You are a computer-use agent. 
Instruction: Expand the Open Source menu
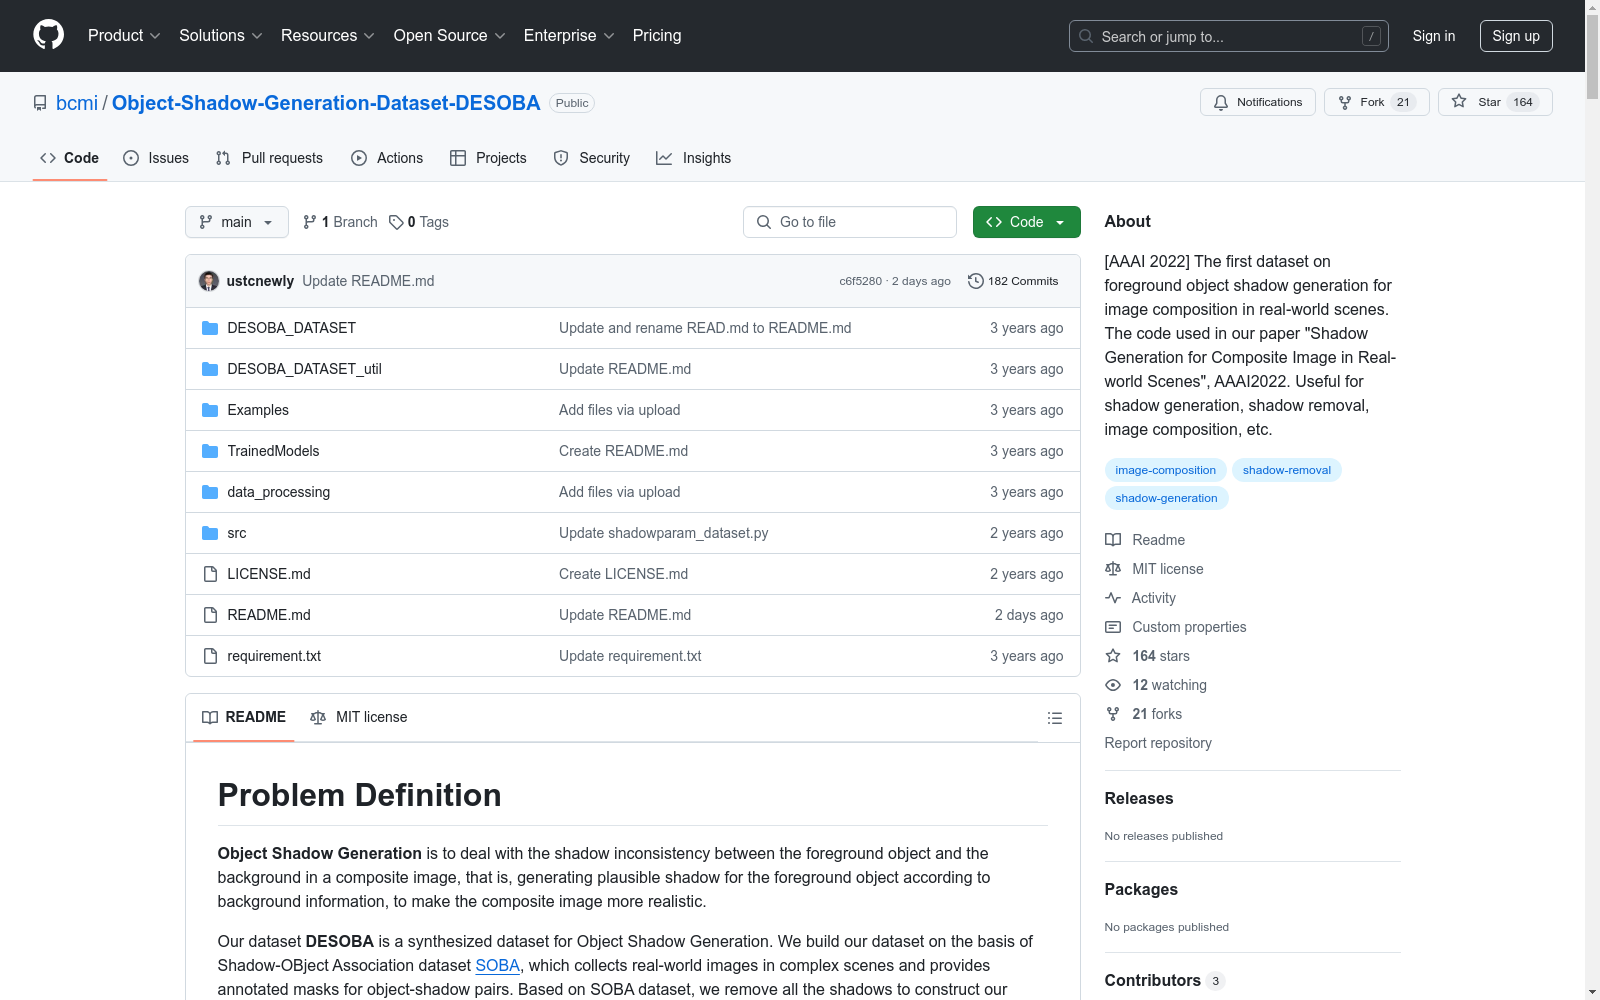pyautogui.click(x=449, y=35)
